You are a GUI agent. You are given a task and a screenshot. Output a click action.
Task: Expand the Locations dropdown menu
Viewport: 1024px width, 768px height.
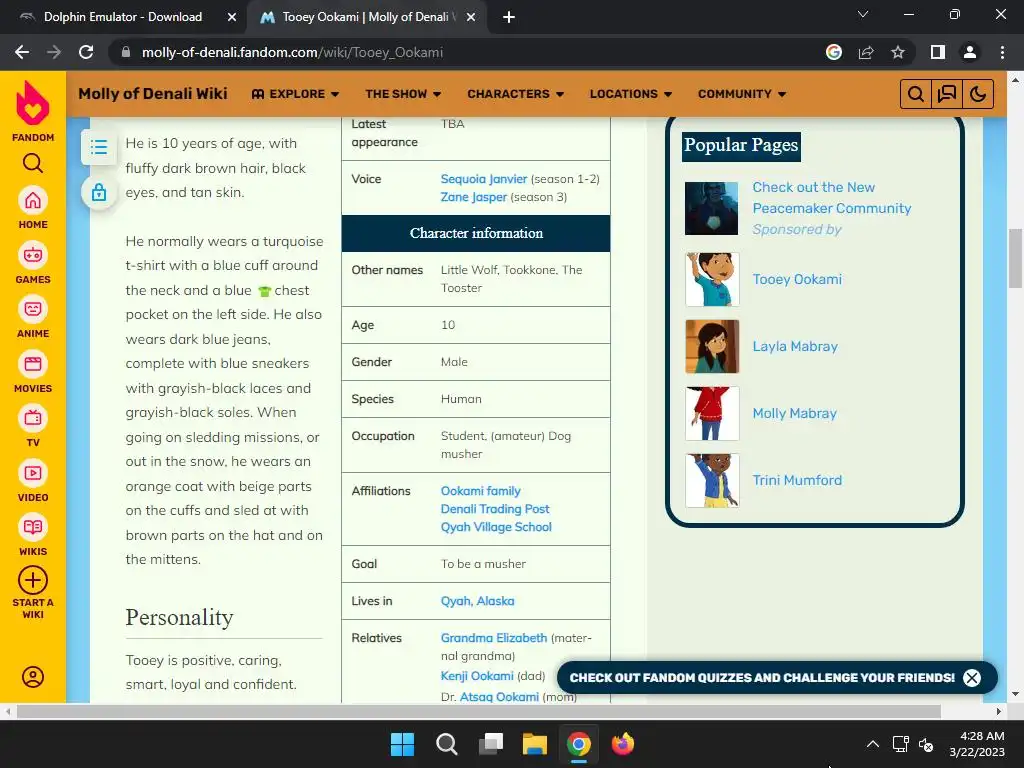pyautogui.click(x=630, y=94)
